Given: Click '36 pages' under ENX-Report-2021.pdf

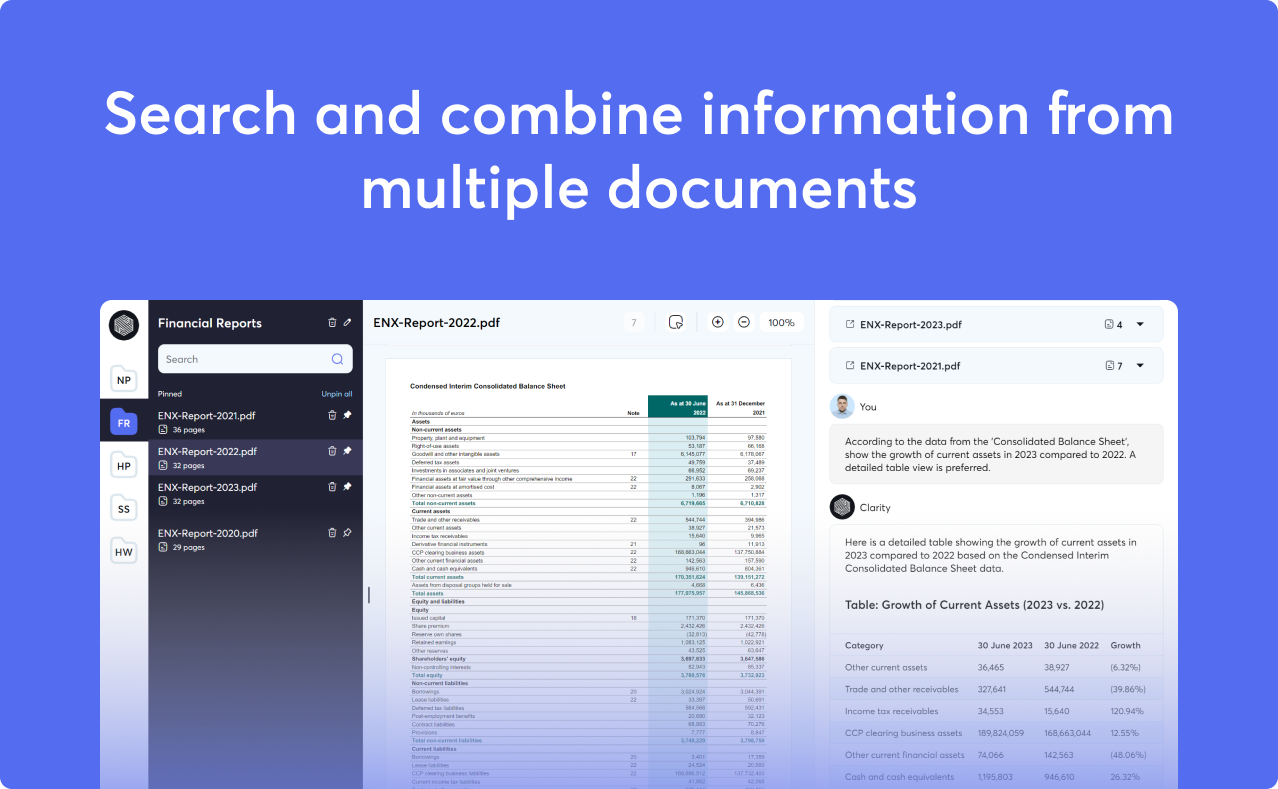Looking at the screenshot, I should tap(187, 429).
